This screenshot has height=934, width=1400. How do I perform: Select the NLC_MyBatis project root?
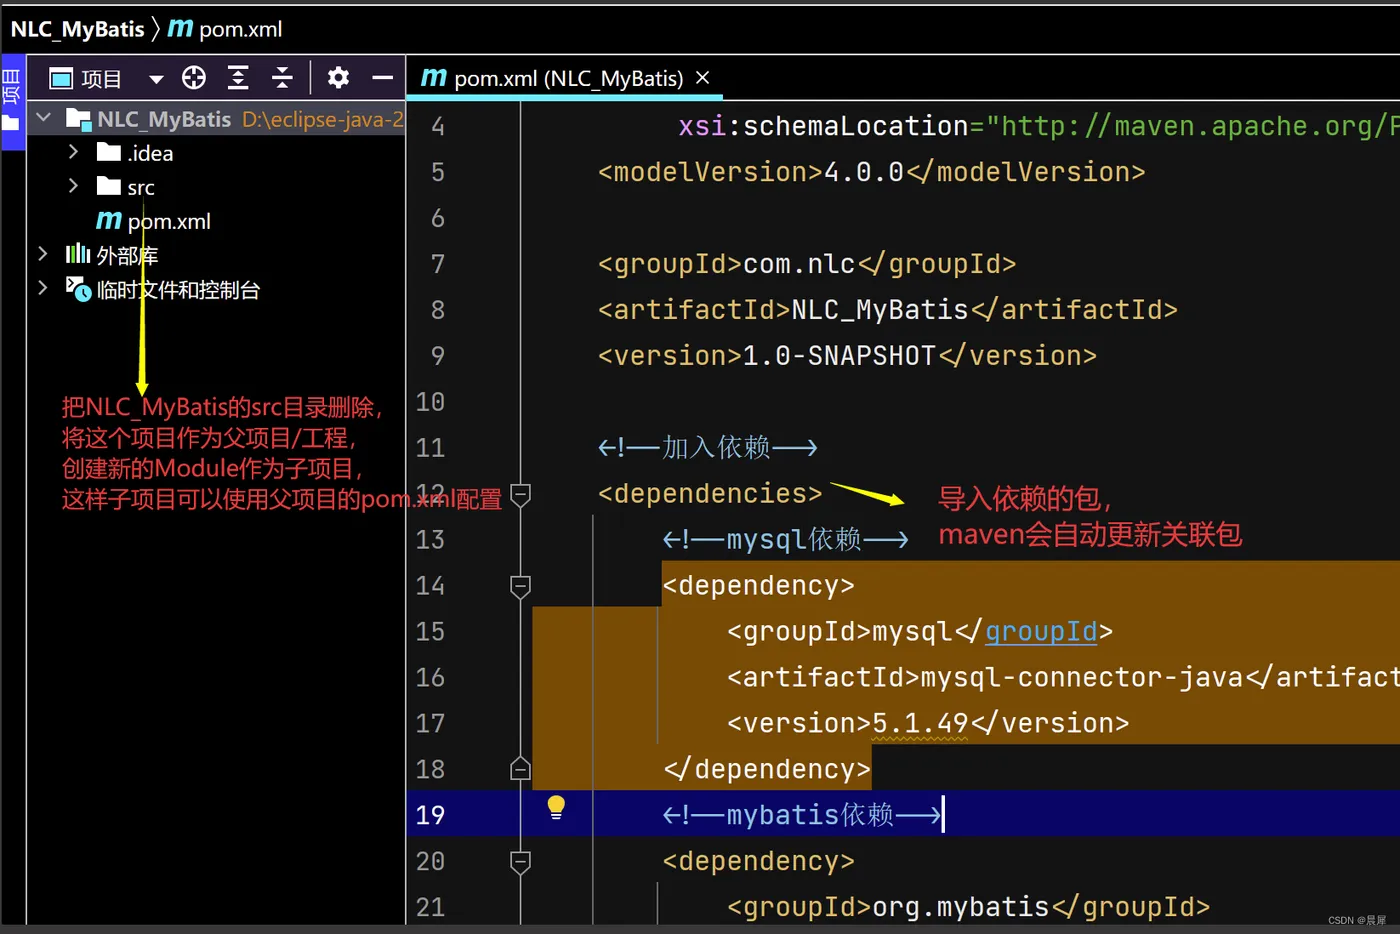[x=164, y=119]
